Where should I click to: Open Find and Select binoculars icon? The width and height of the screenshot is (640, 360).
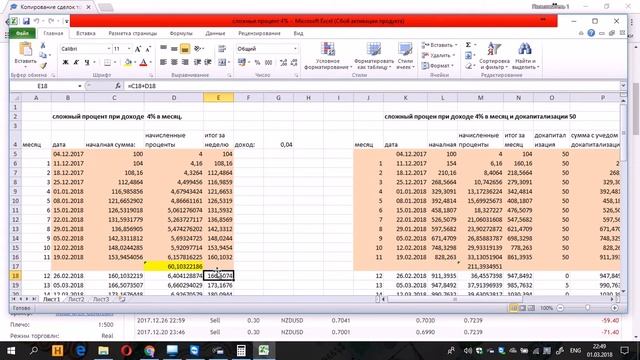pyautogui.click(x=525, y=49)
